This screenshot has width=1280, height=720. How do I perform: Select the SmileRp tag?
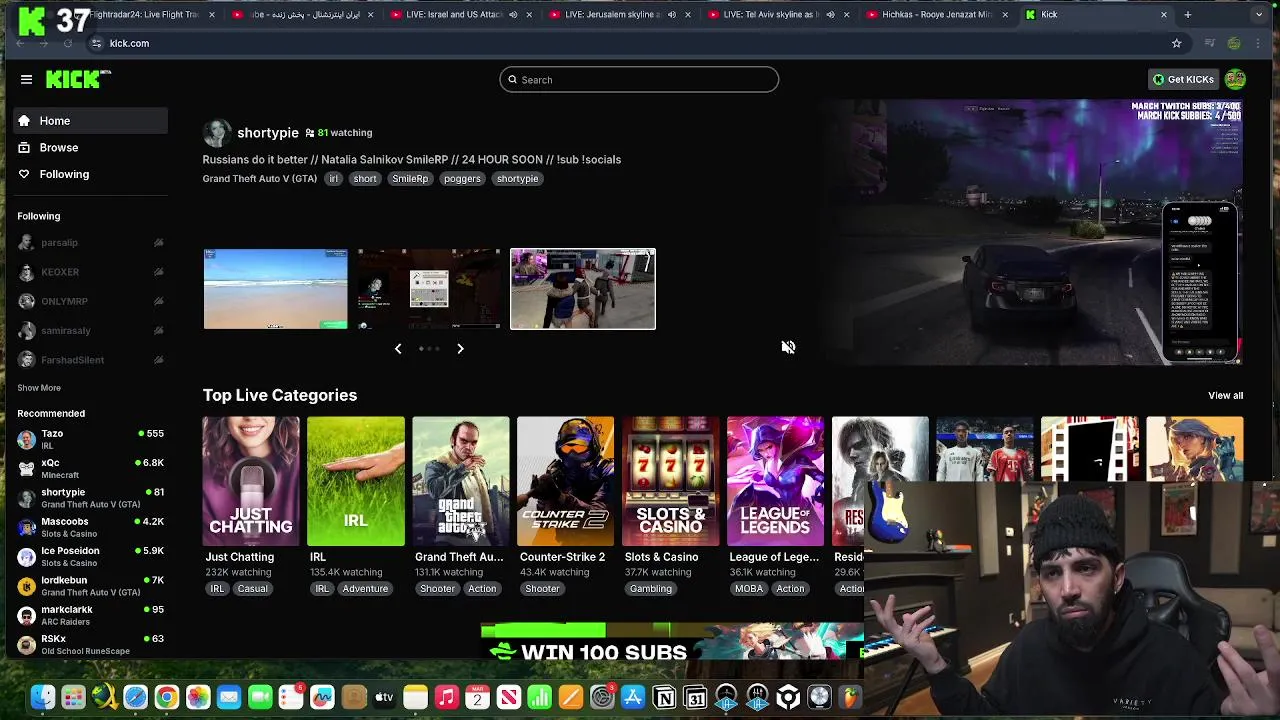[x=410, y=179]
